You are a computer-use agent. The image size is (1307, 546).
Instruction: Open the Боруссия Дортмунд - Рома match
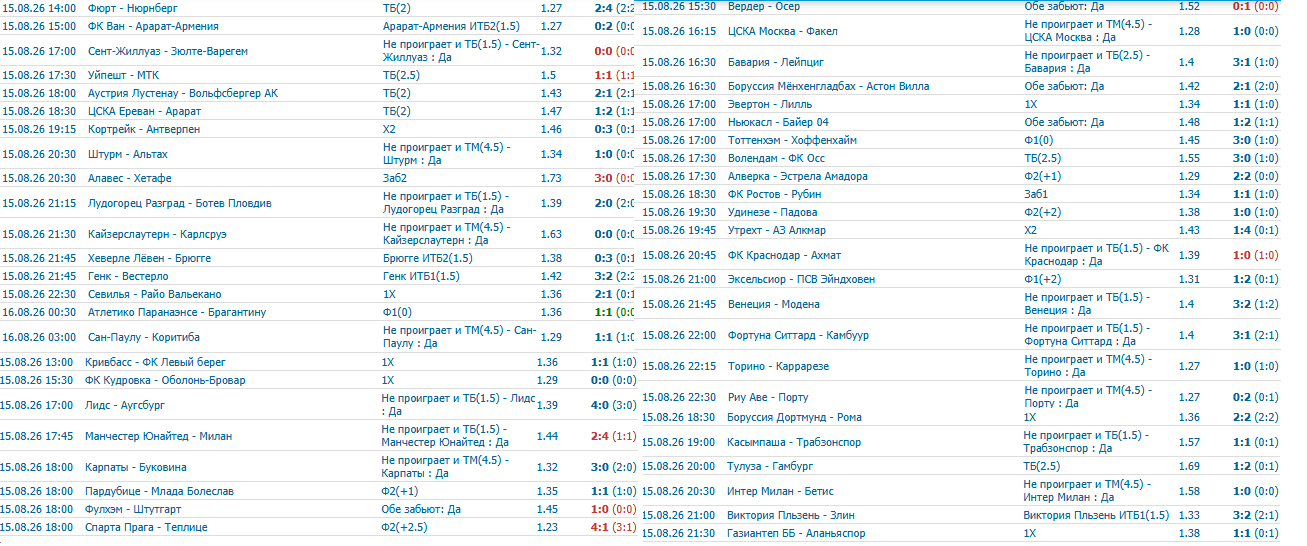coord(795,417)
